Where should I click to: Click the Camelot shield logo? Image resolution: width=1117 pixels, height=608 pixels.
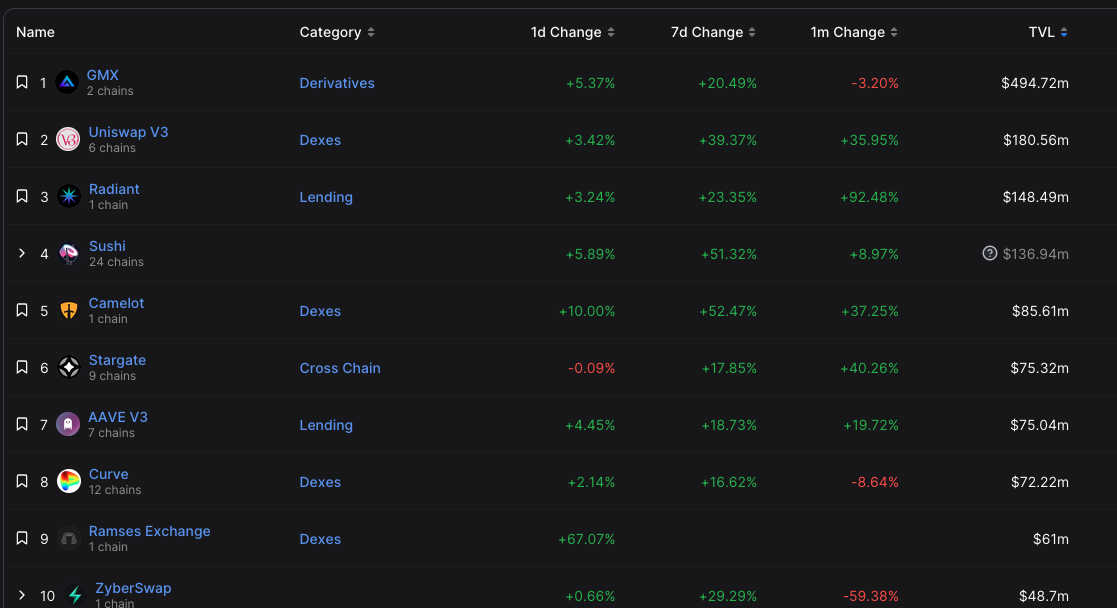tap(68, 311)
